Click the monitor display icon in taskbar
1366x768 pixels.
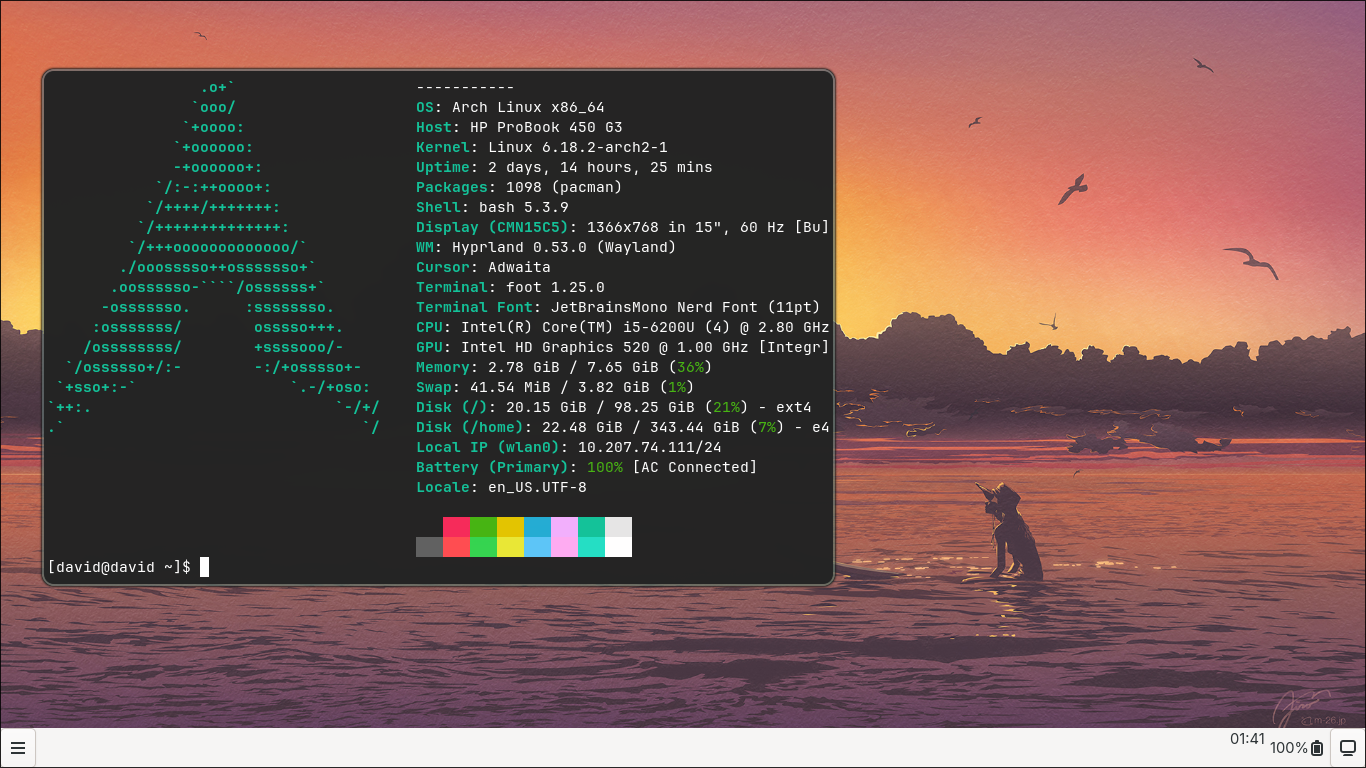(1347, 748)
